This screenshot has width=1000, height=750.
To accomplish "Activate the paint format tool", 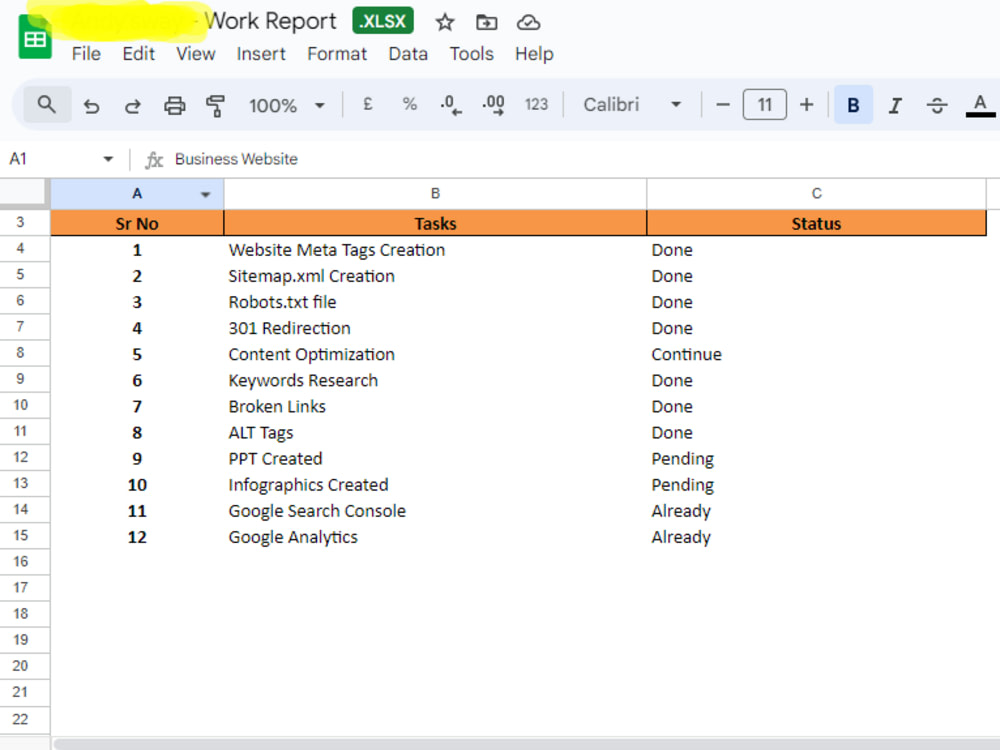I will (216, 105).
